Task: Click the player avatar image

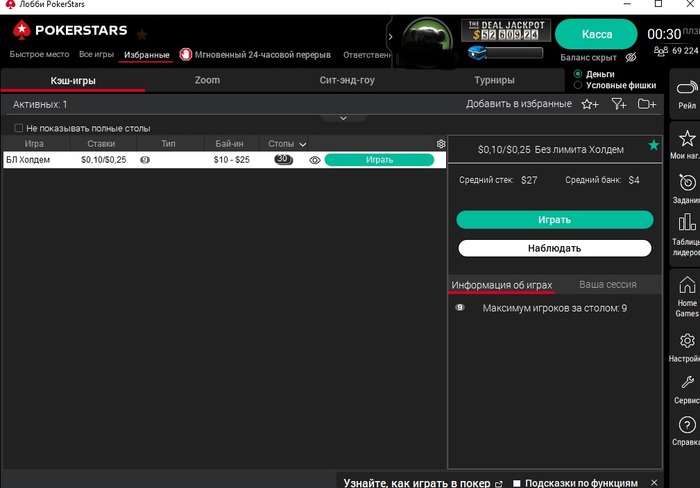Action: pyautogui.click(x=427, y=41)
